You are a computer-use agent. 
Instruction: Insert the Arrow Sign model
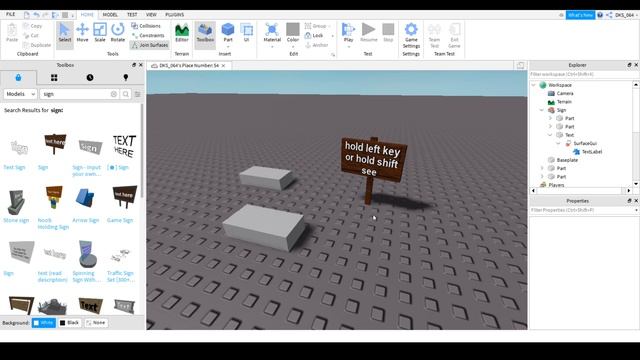(x=85, y=199)
